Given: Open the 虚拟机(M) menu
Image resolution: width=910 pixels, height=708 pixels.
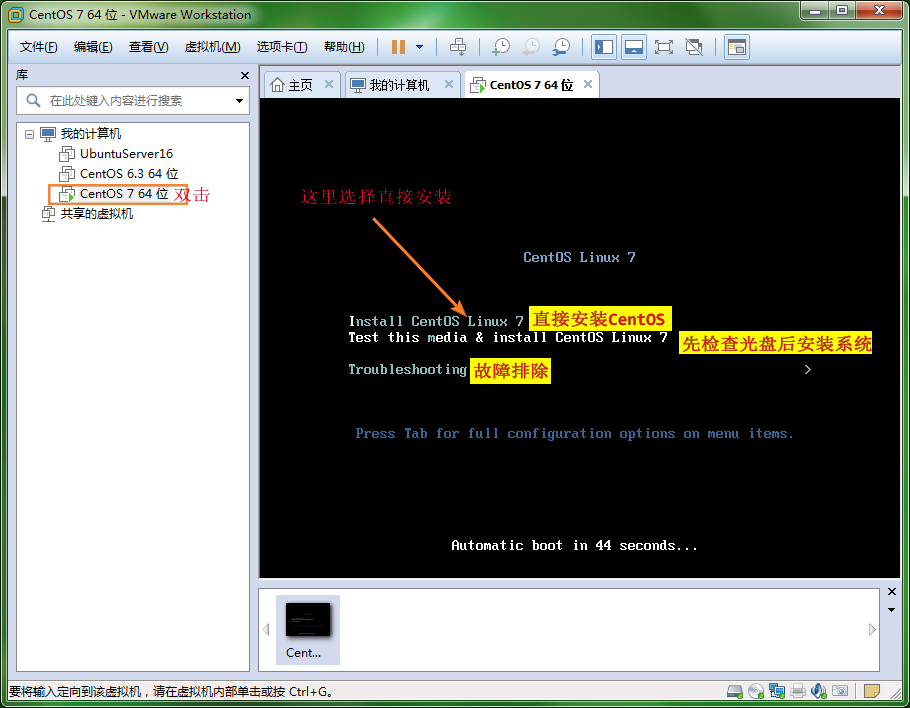Looking at the screenshot, I should click(212, 47).
